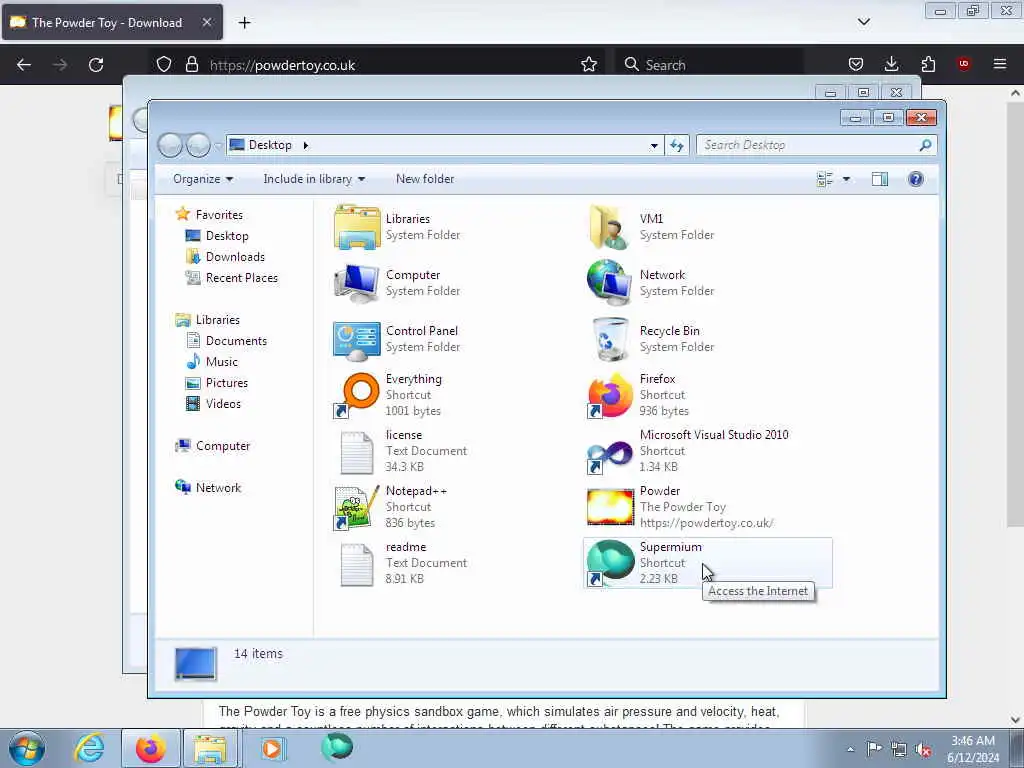This screenshot has height=768, width=1024.
Task: Select the license text document icon
Action: click(357, 452)
